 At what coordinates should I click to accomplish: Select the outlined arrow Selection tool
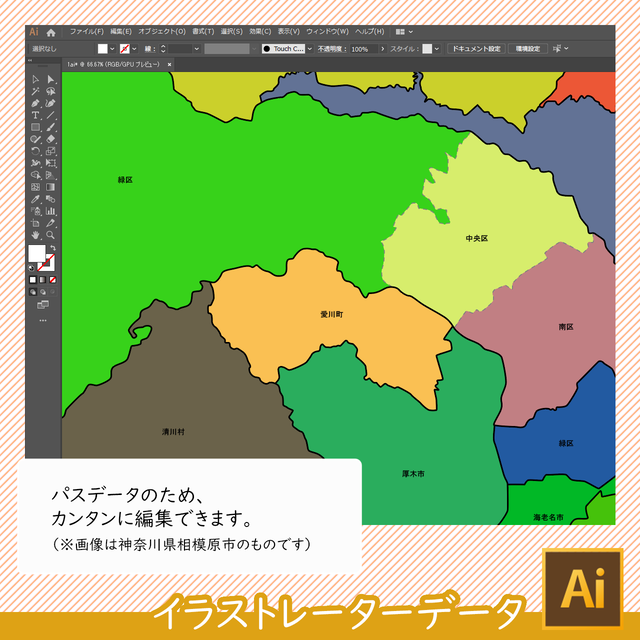pos(36,79)
